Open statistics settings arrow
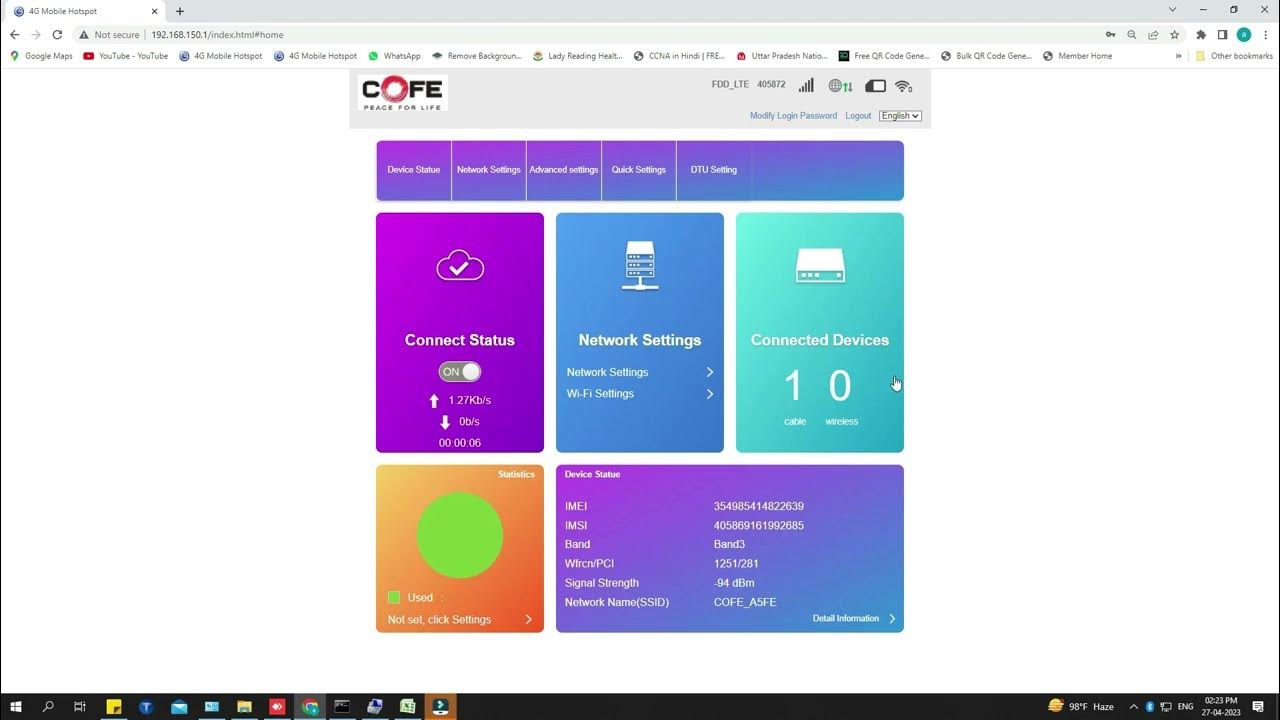 point(529,620)
